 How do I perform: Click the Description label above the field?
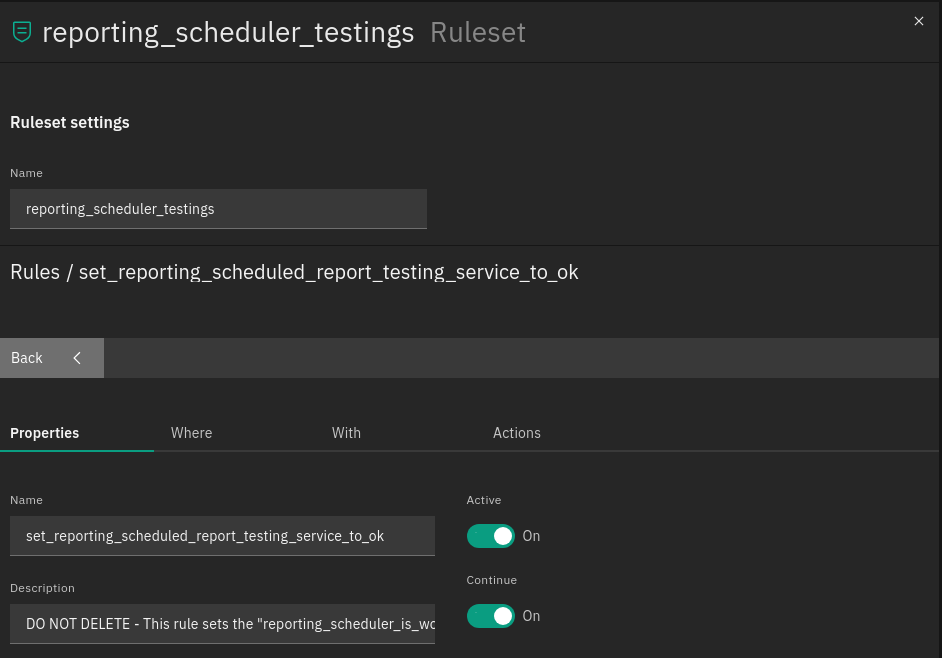(x=42, y=588)
